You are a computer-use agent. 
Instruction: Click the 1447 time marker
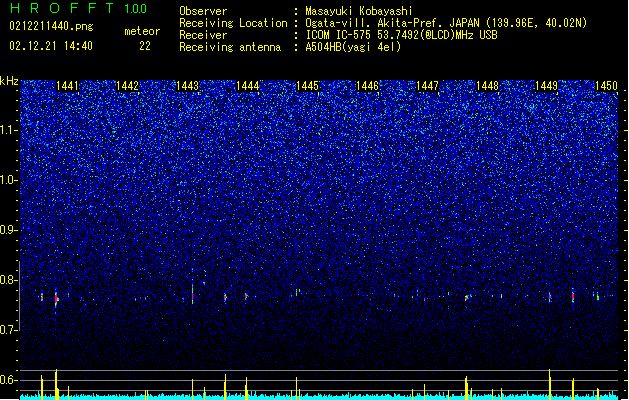click(x=427, y=86)
